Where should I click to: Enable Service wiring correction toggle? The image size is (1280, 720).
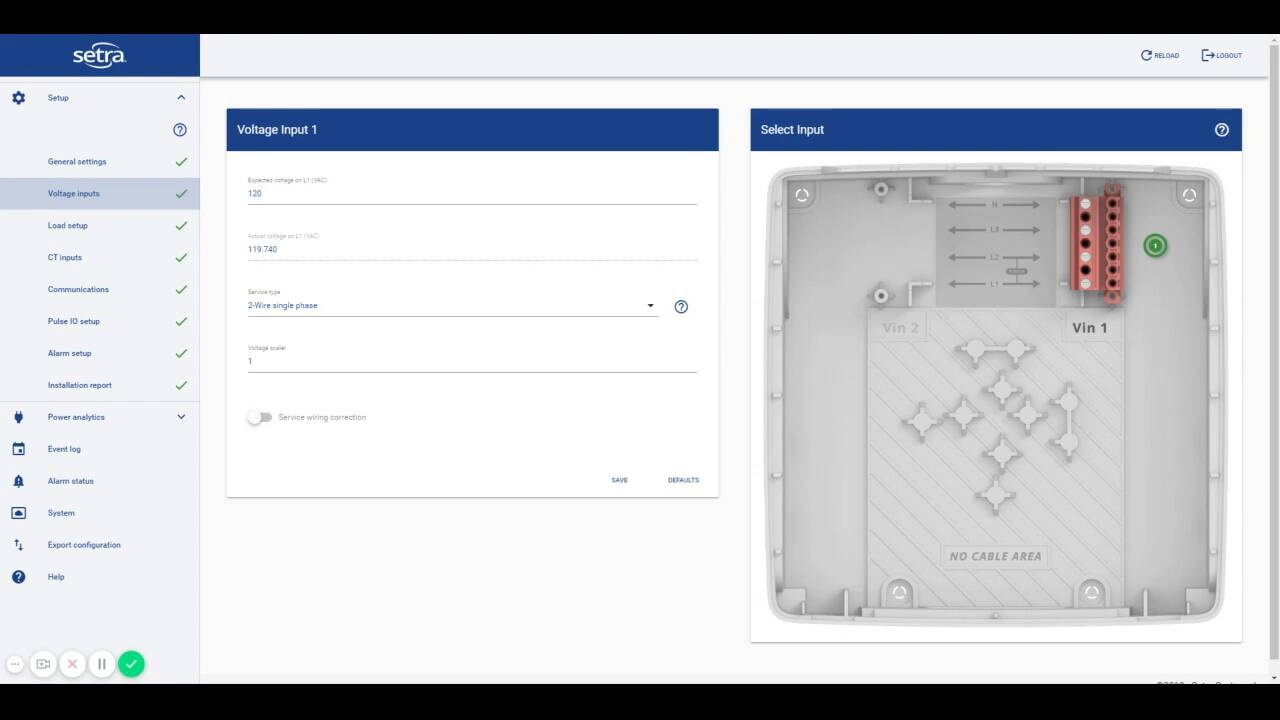[x=260, y=417]
